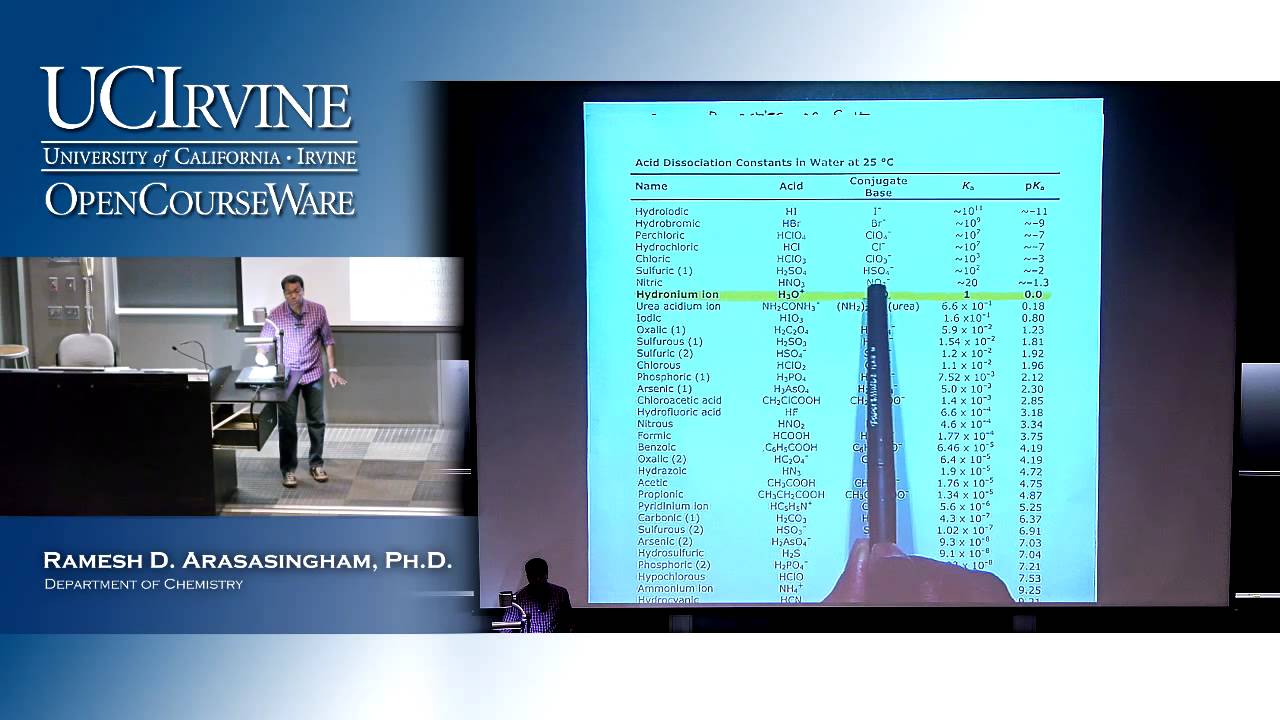The image size is (1280, 720).
Task: Click the 'Propionic' row name
Action: click(x=661, y=494)
